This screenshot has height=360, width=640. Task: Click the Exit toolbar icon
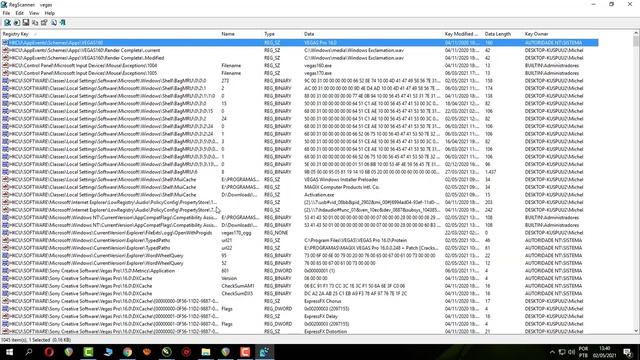62,23
